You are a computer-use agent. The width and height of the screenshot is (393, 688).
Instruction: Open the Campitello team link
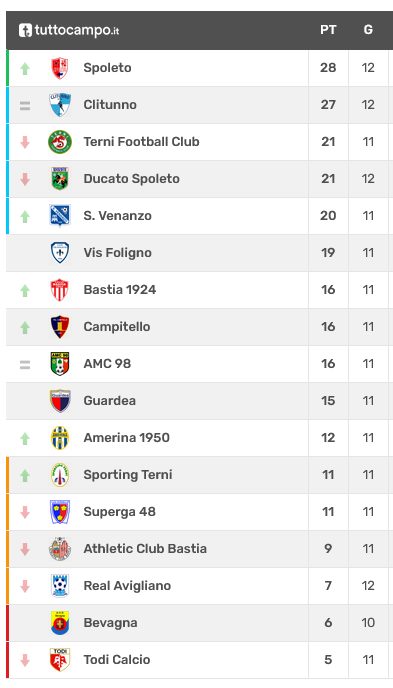117,327
